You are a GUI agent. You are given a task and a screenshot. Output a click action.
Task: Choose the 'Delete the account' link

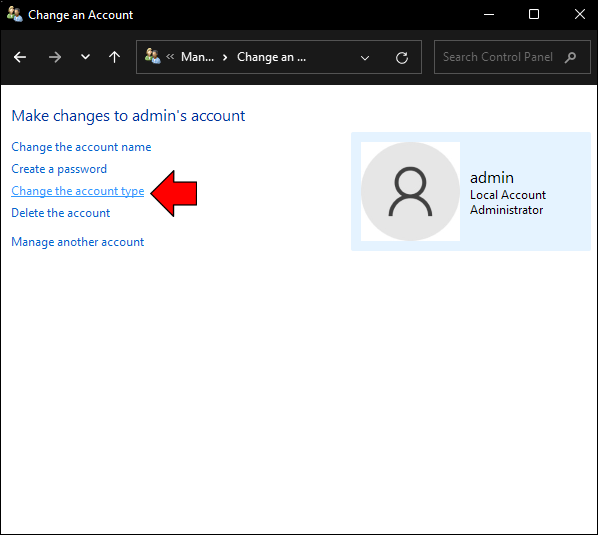61,213
